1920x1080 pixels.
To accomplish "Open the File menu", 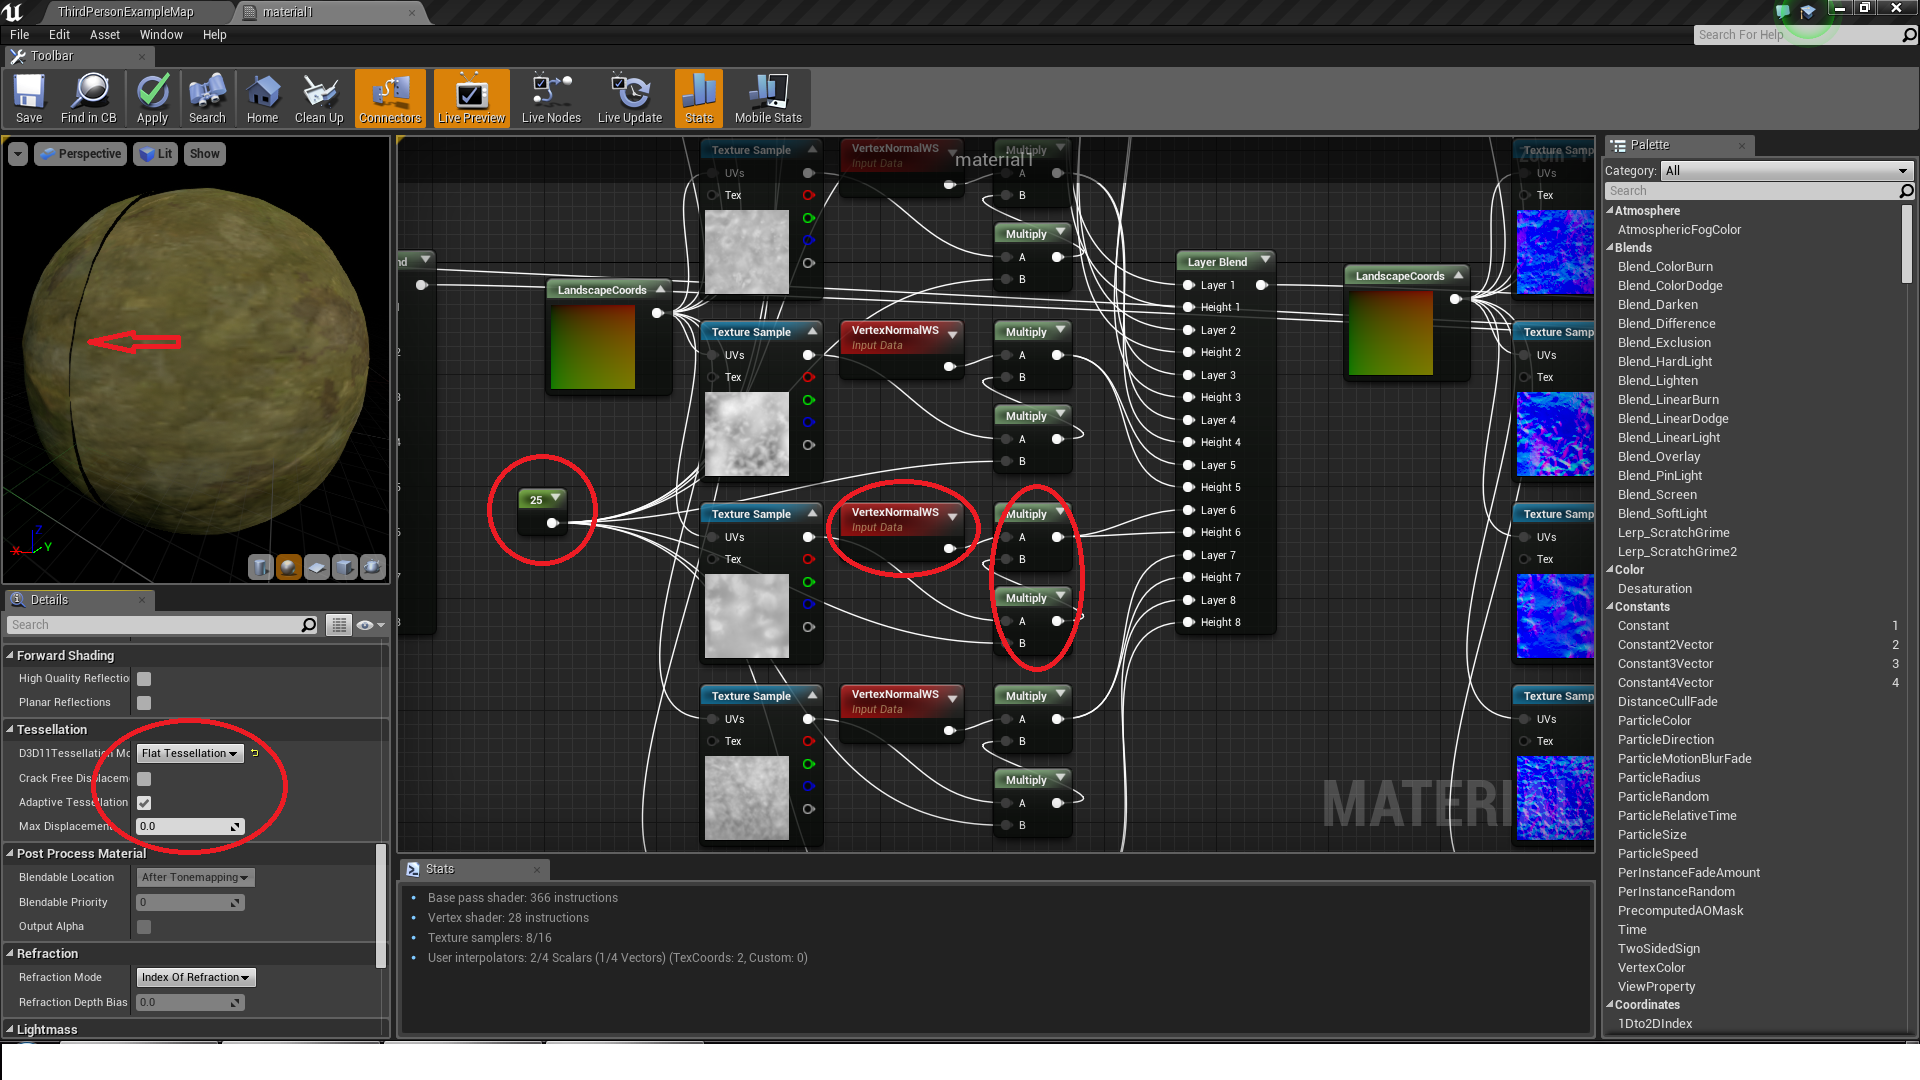I will (19, 35).
